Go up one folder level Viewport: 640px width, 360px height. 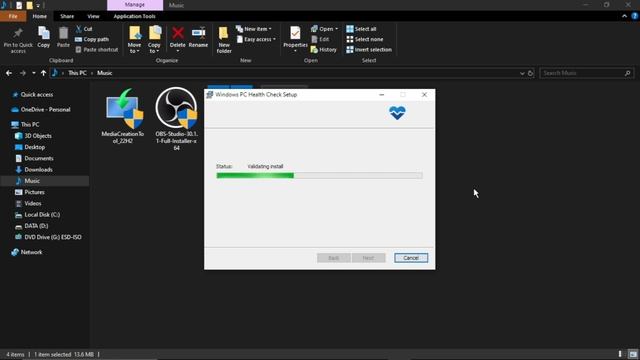(x=43, y=73)
